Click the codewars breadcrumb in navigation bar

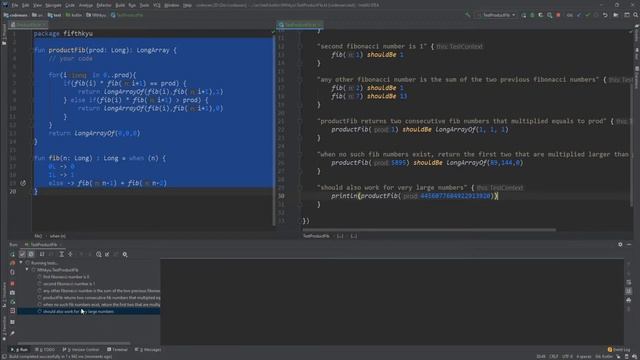coord(16,15)
